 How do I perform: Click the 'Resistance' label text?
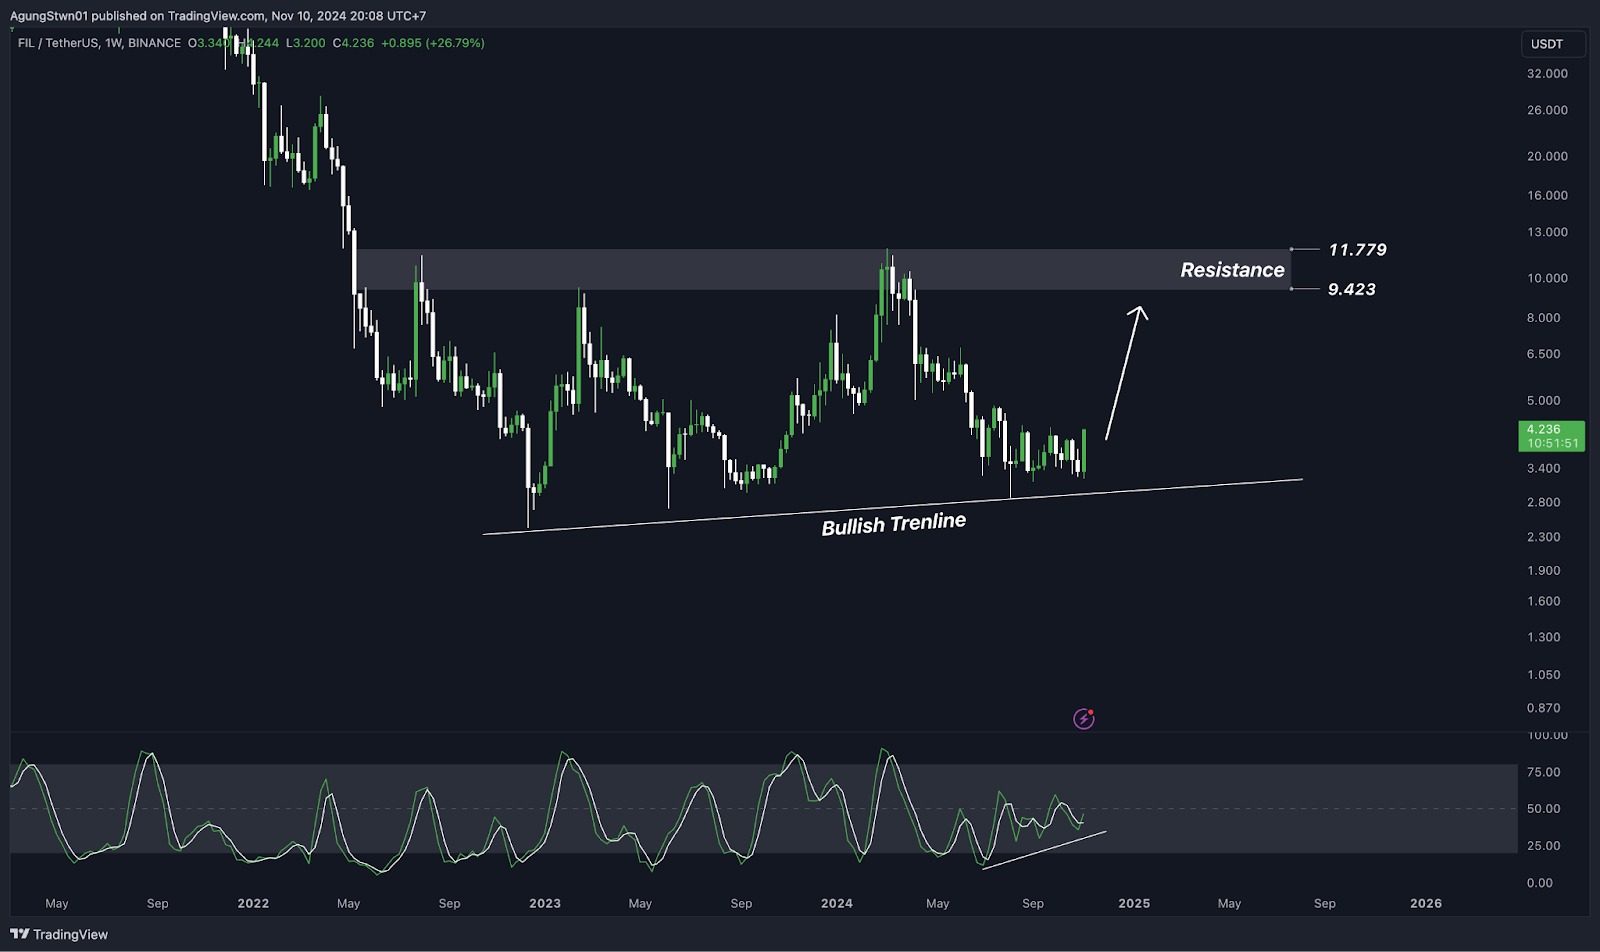[x=1232, y=270]
